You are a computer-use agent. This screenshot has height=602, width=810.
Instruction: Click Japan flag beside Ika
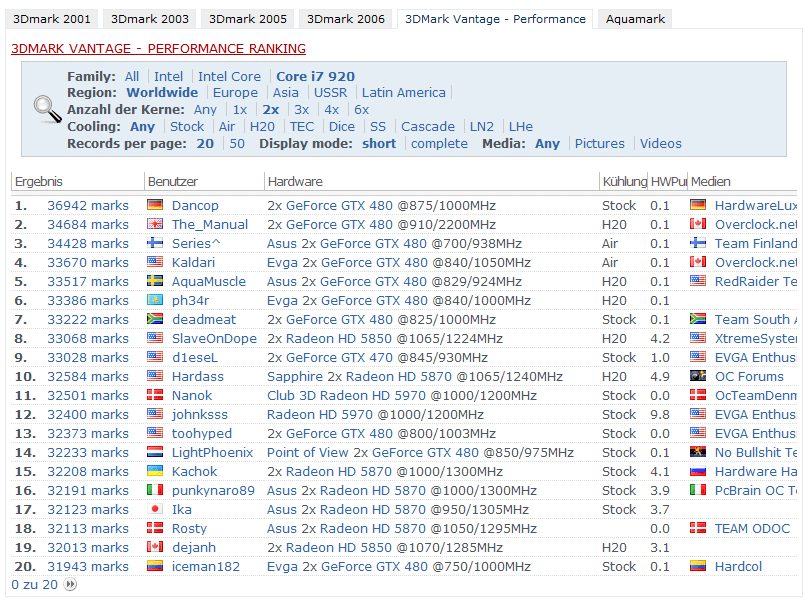click(155, 509)
